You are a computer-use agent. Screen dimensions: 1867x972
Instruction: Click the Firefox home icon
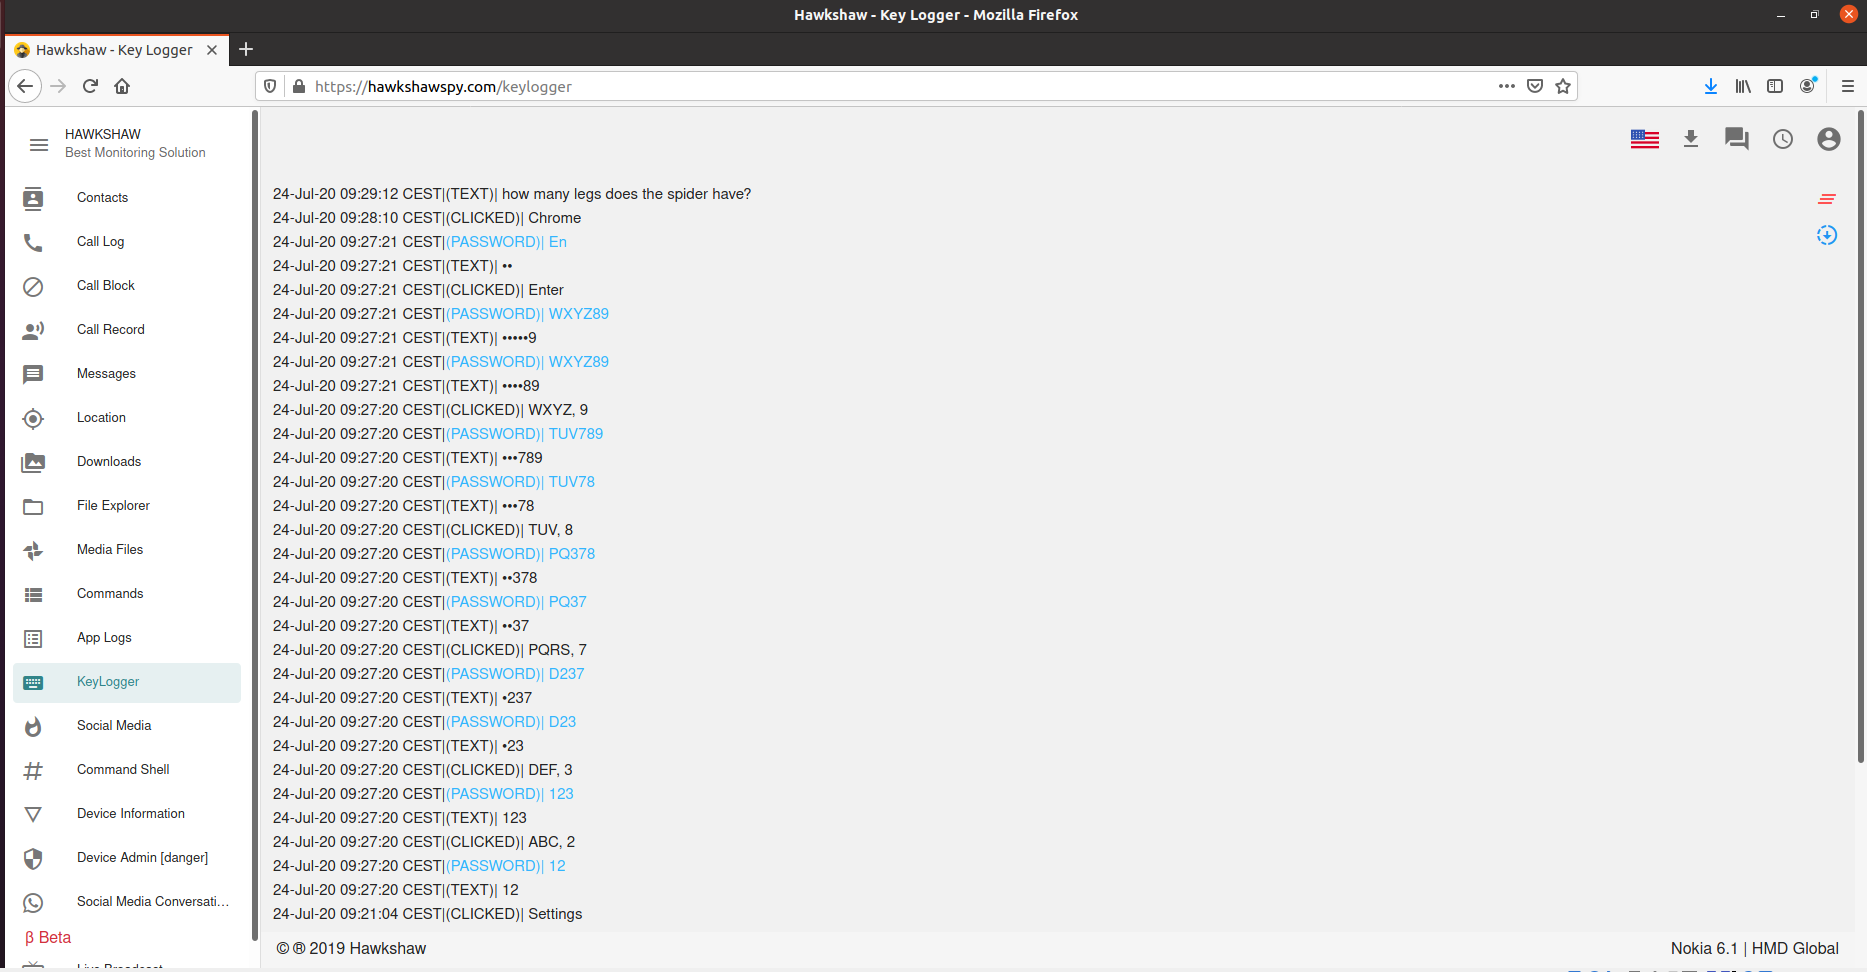click(x=122, y=86)
